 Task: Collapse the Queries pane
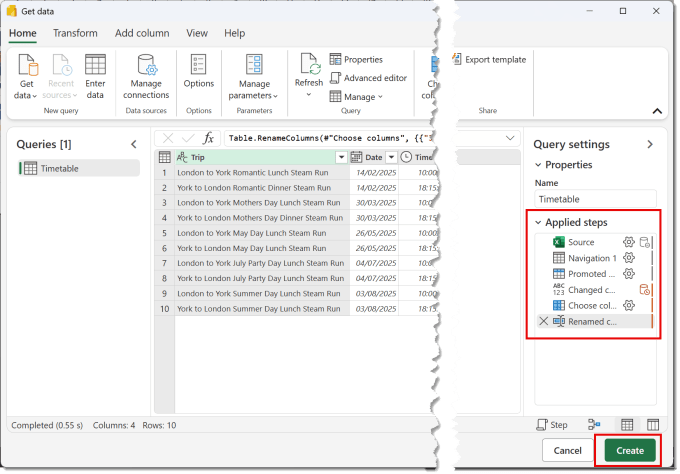point(134,144)
